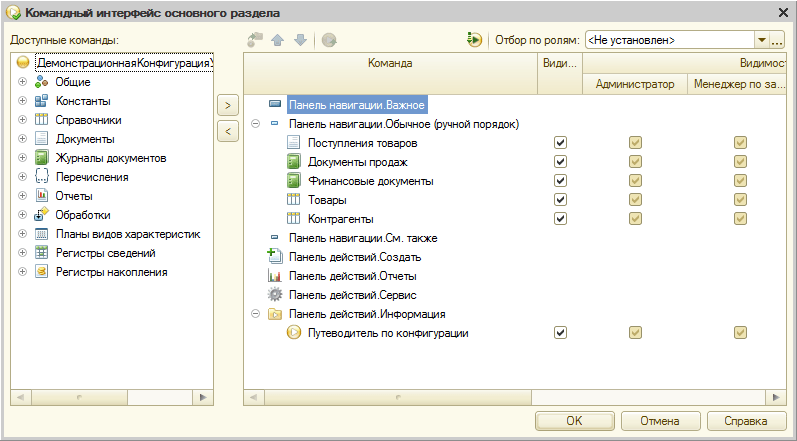Viewport: 797px width, 441px height.
Task: Click the move to group toolbar icon
Action: pos(255,41)
